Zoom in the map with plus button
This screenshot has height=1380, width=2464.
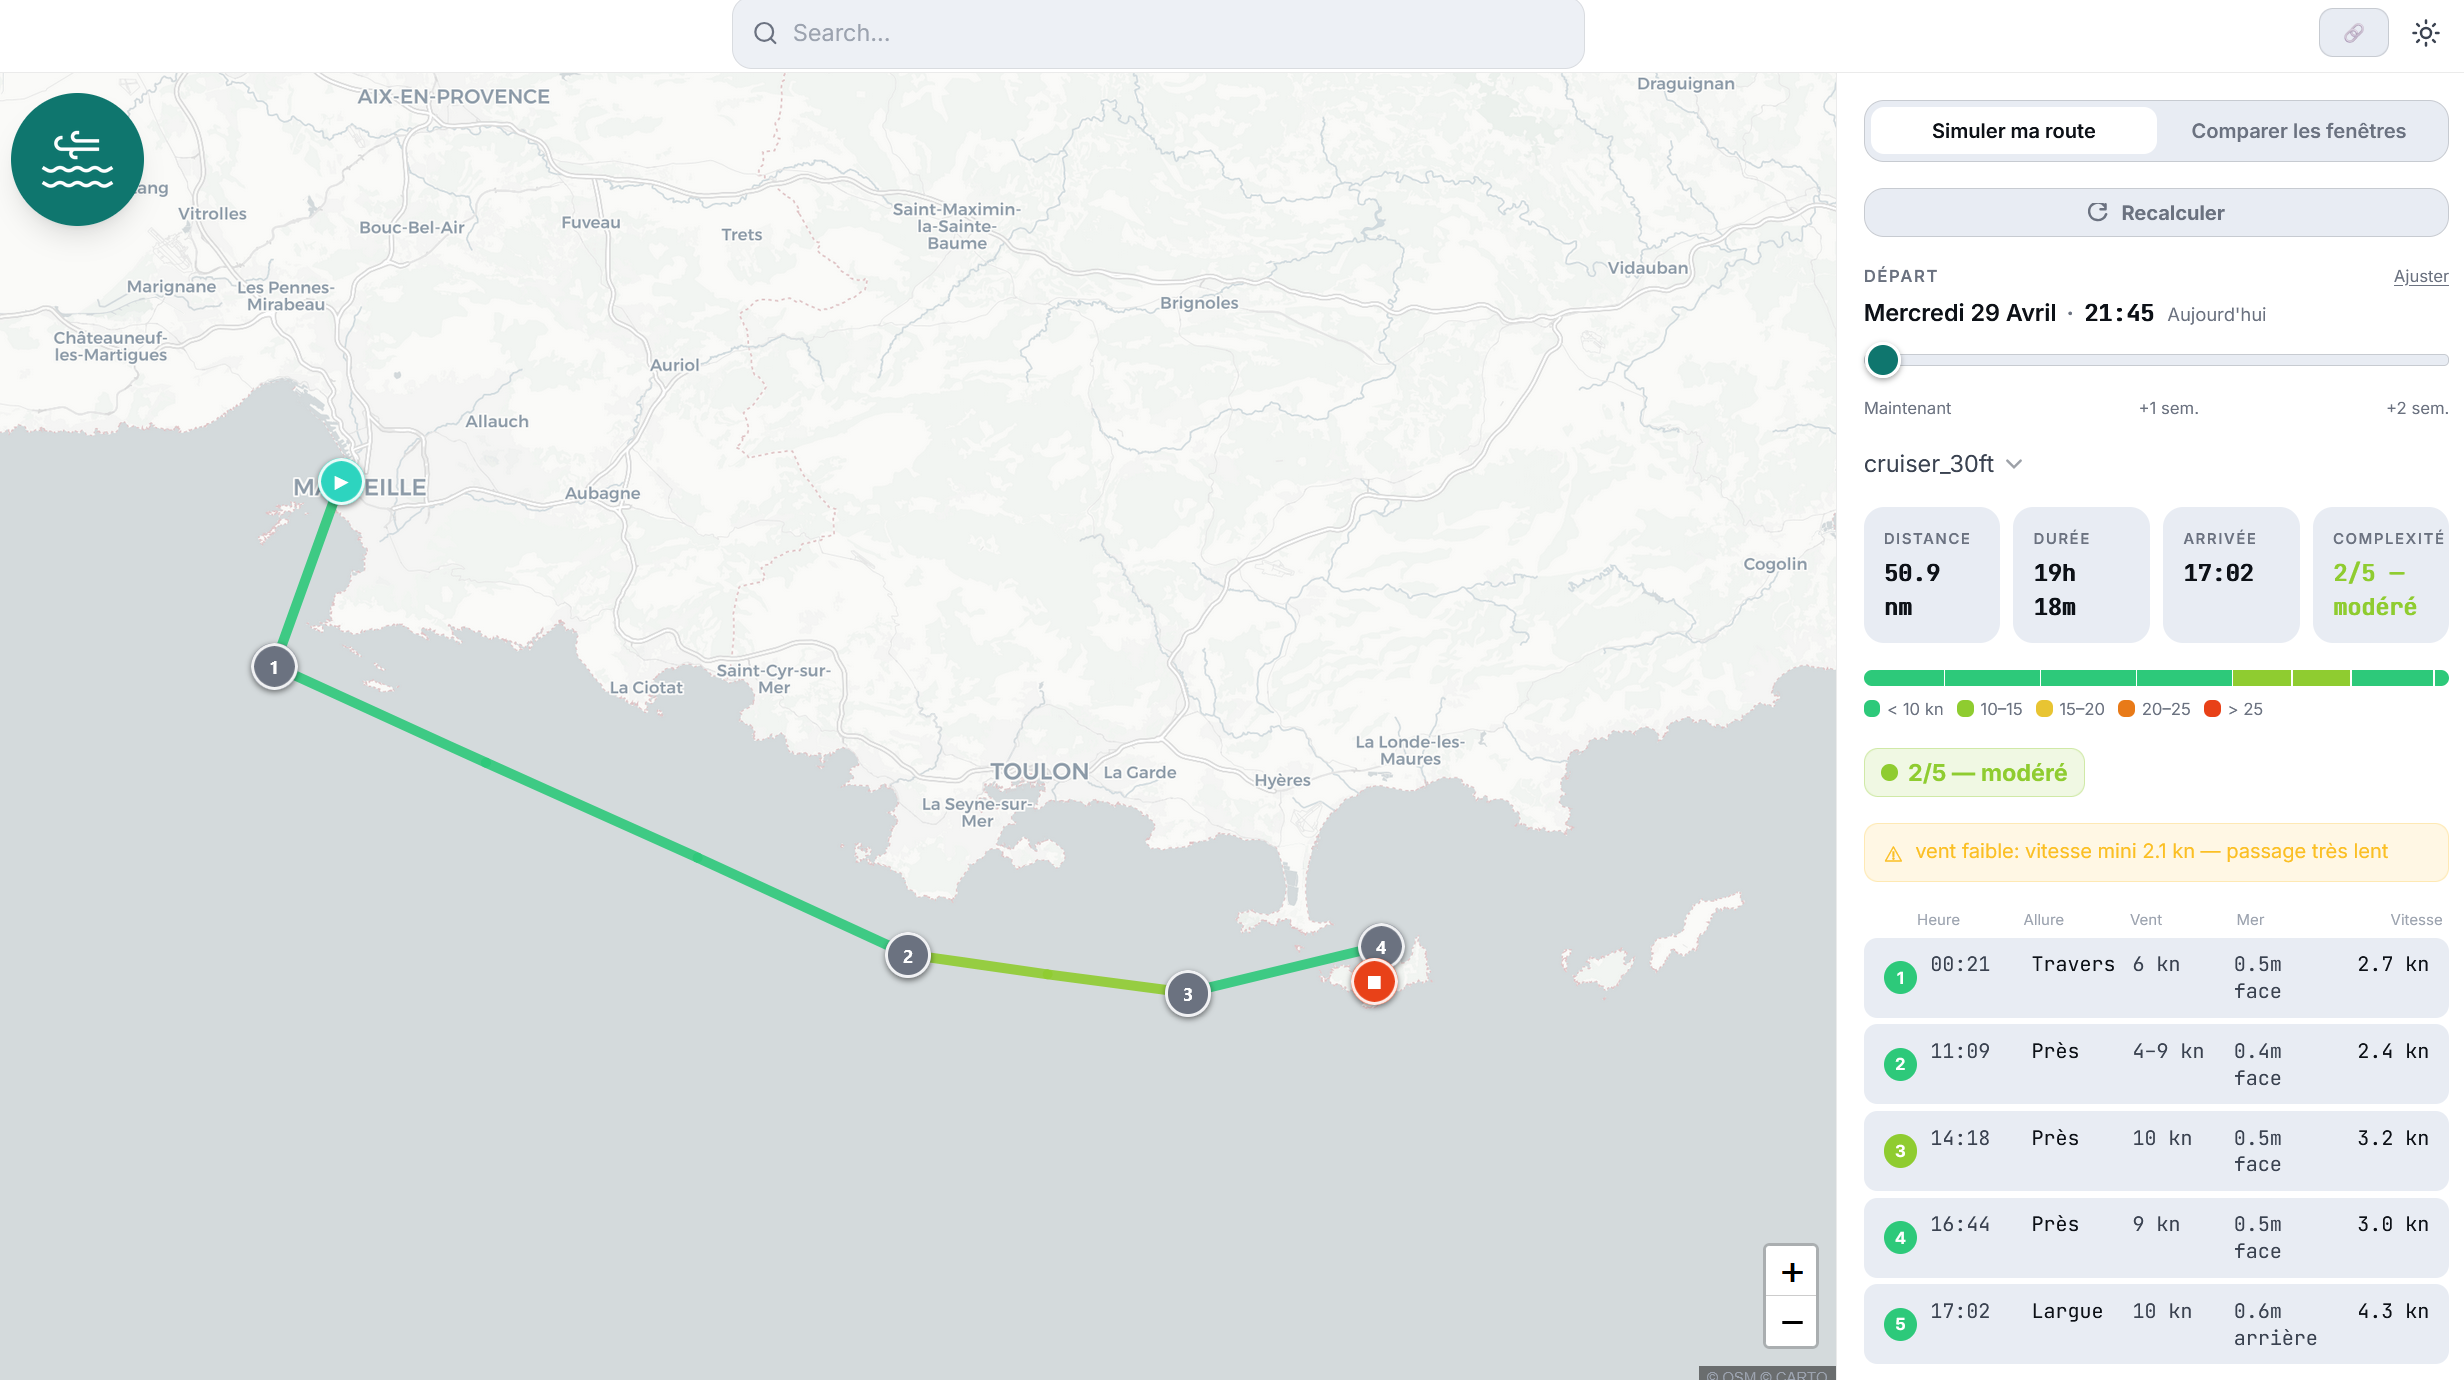pyautogui.click(x=1791, y=1272)
